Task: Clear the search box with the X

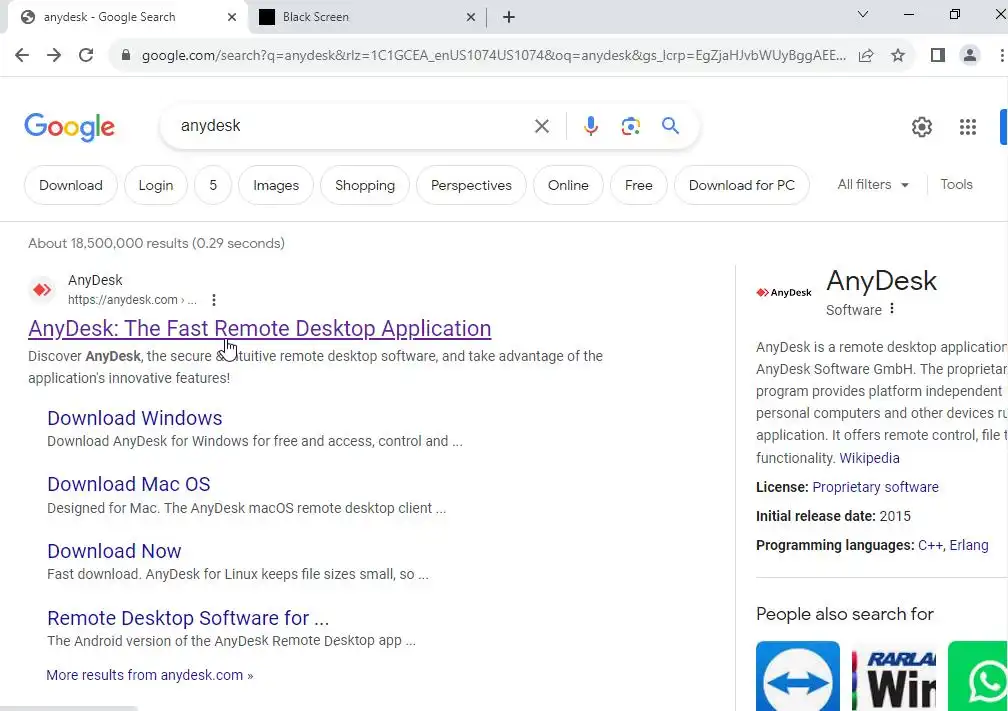Action: (542, 126)
